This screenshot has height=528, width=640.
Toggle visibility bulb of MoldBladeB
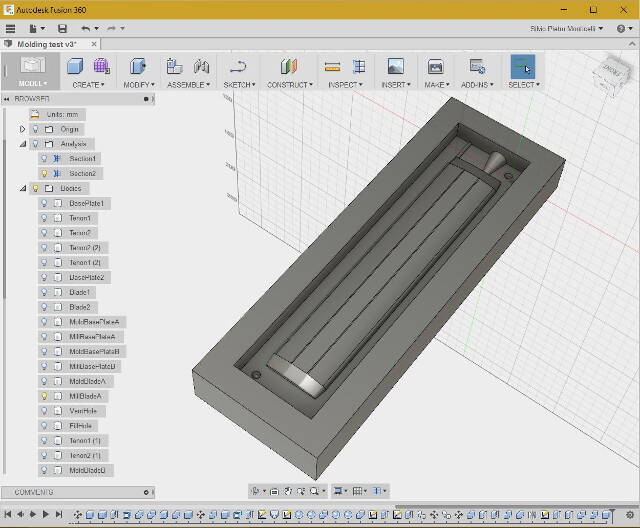coord(44,470)
